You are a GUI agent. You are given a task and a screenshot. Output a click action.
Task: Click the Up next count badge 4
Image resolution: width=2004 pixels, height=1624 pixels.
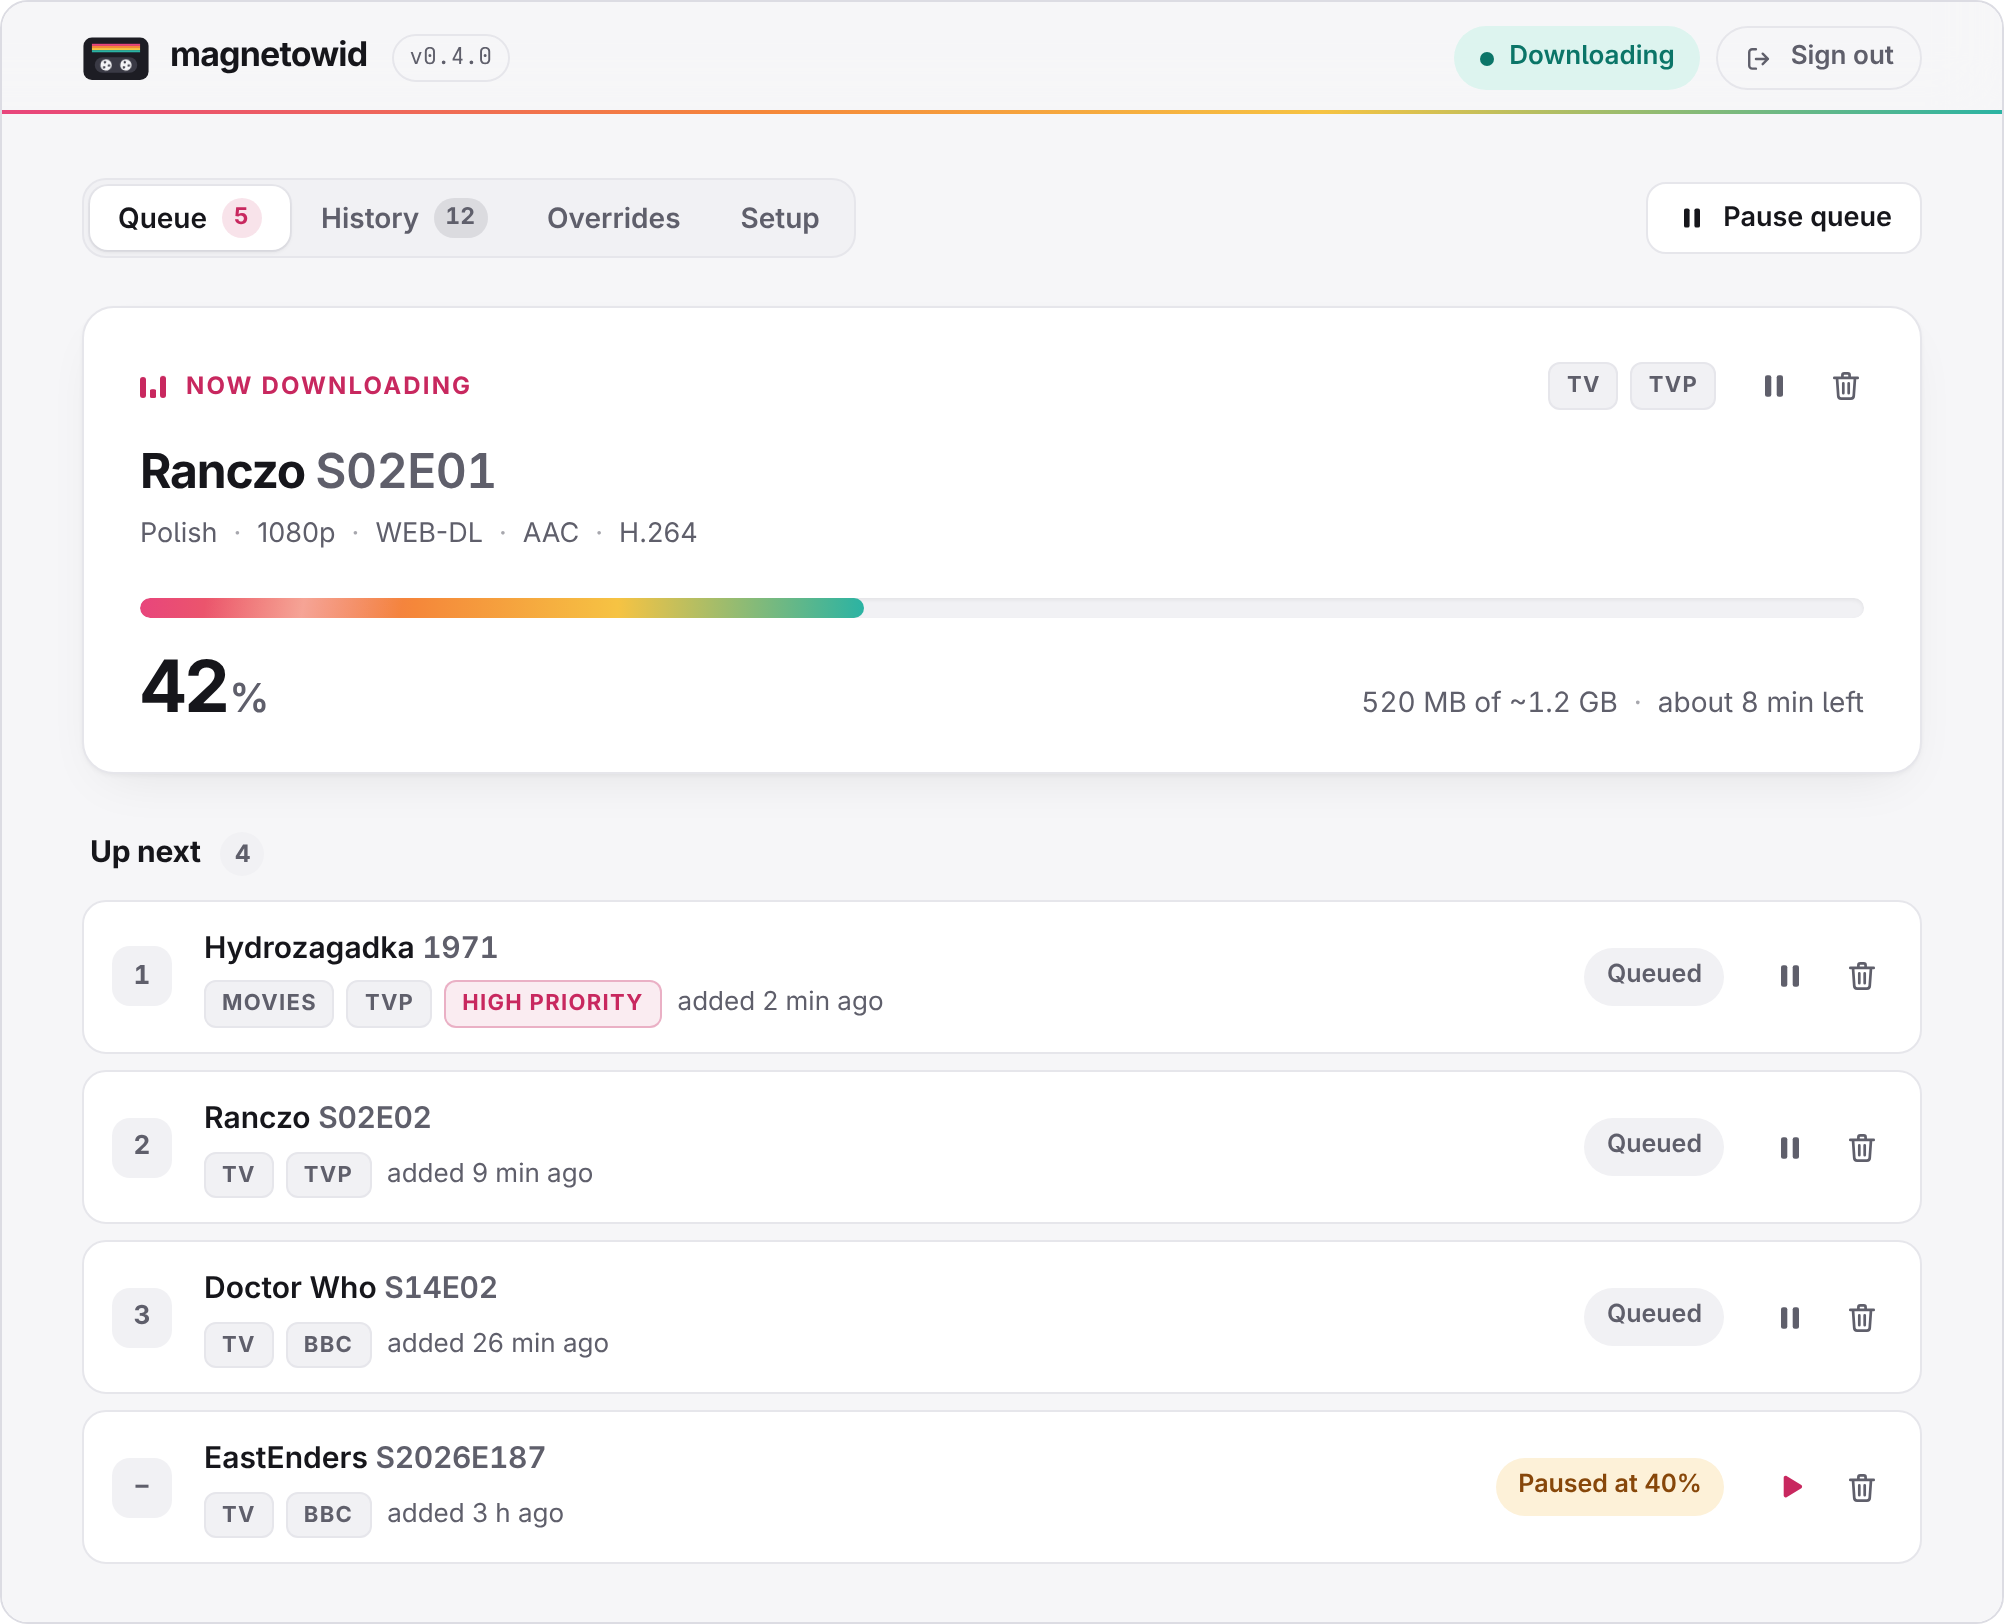[x=242, y=854]
